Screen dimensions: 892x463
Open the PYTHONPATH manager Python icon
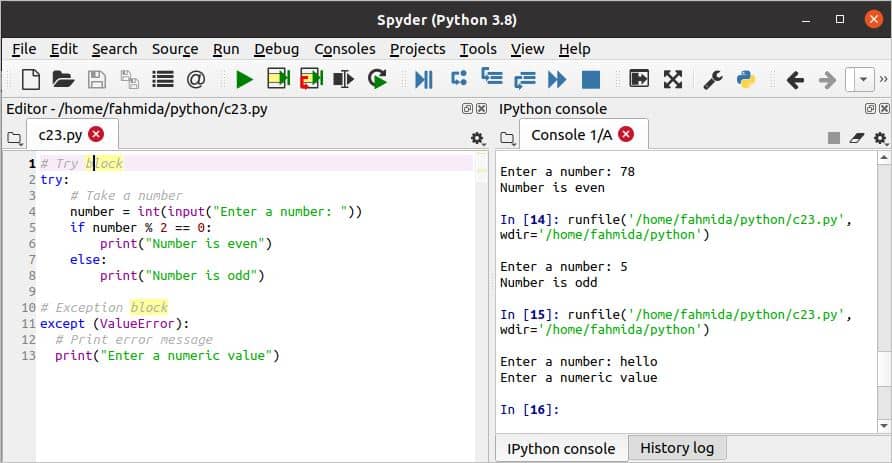point(745,79)
